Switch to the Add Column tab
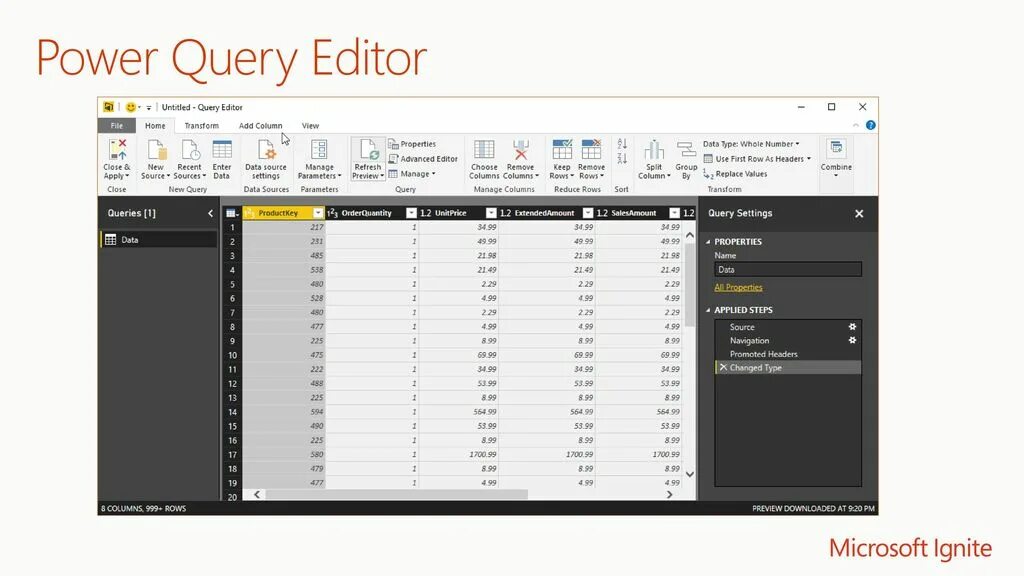The height and width of the screenshot is (576, 1024). click(261, 125)
